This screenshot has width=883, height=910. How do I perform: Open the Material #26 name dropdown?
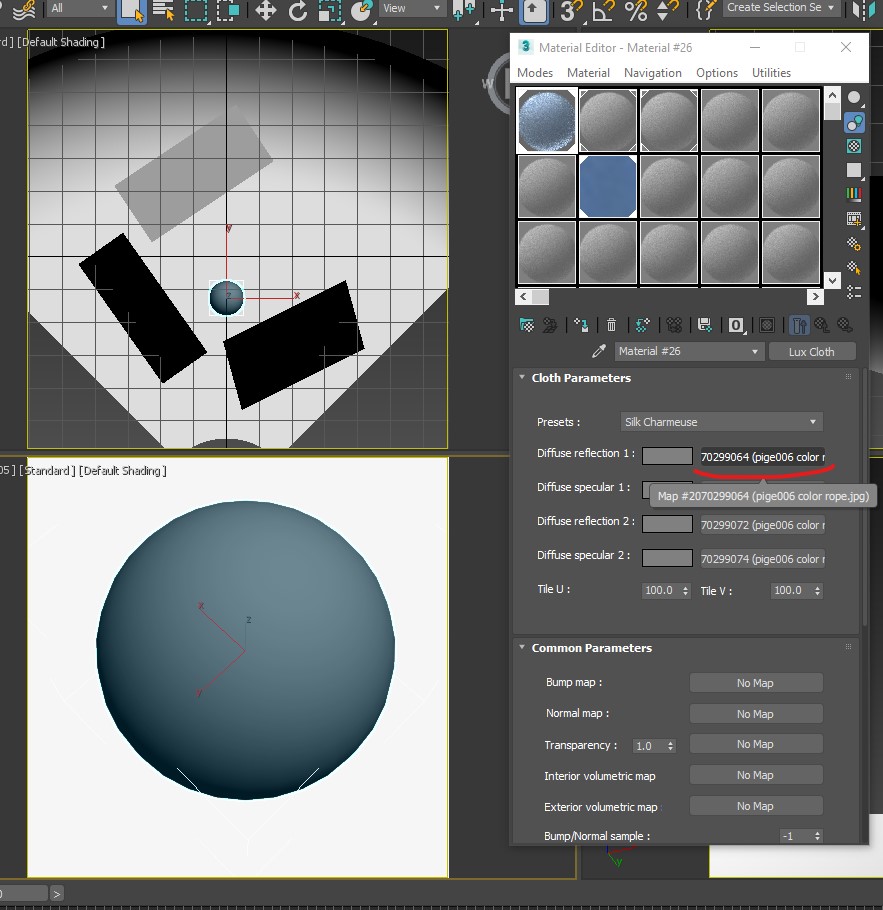click(688, 352)
